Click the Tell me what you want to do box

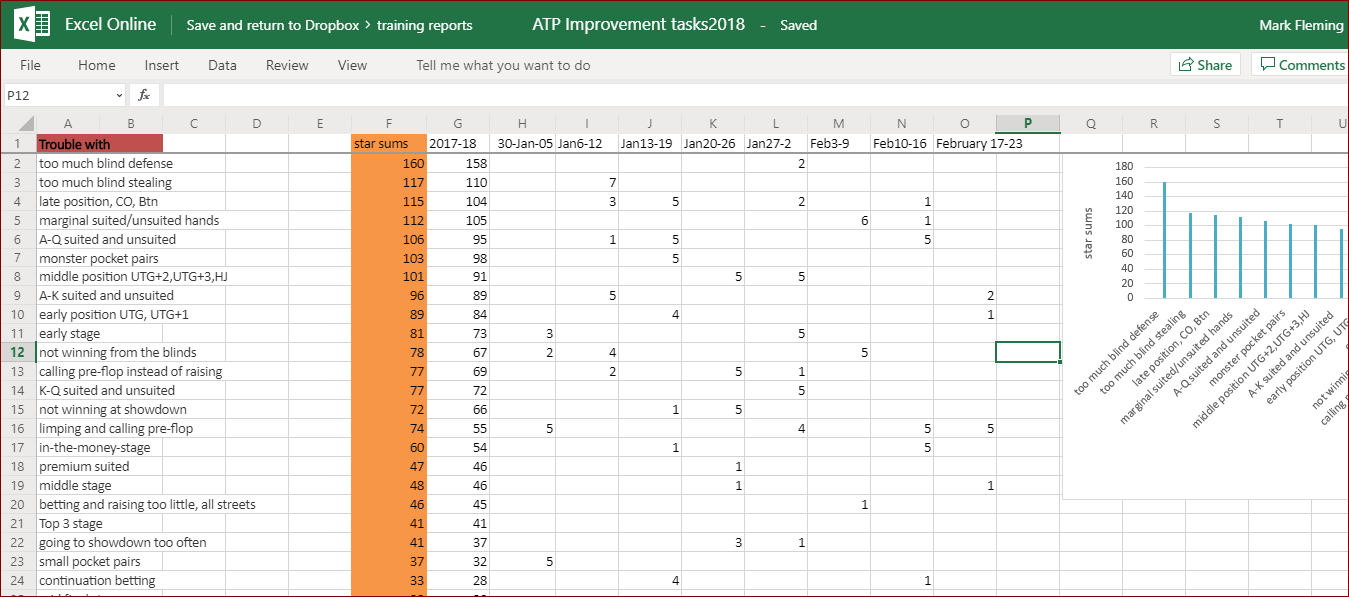(x=503, y=65)
